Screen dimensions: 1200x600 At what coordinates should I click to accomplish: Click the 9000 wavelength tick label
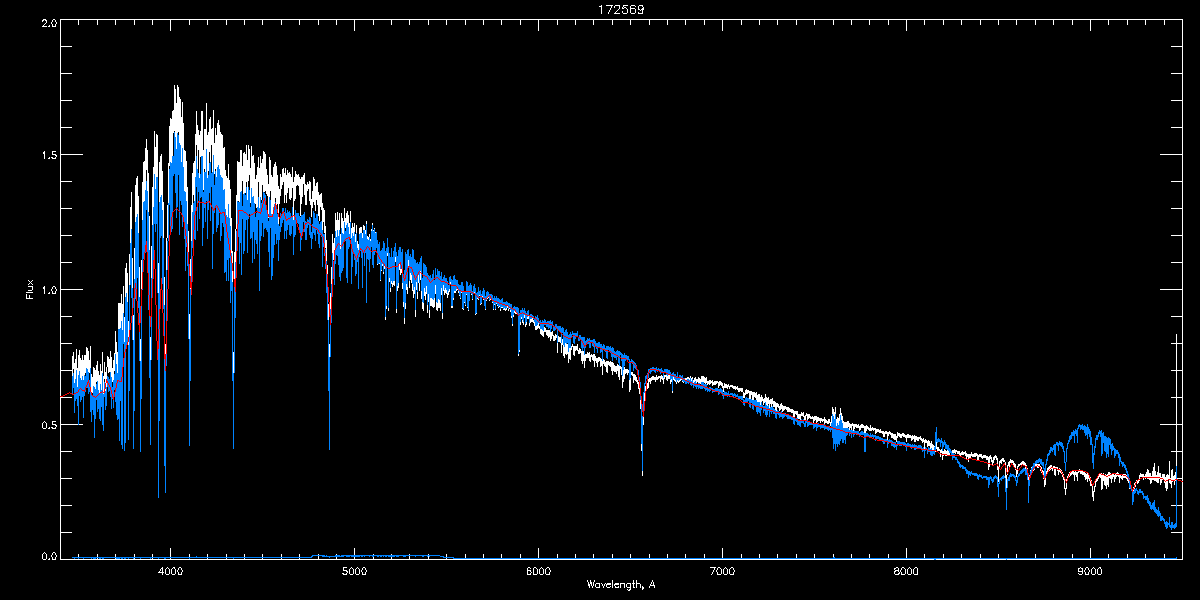tap(1090, 572)
